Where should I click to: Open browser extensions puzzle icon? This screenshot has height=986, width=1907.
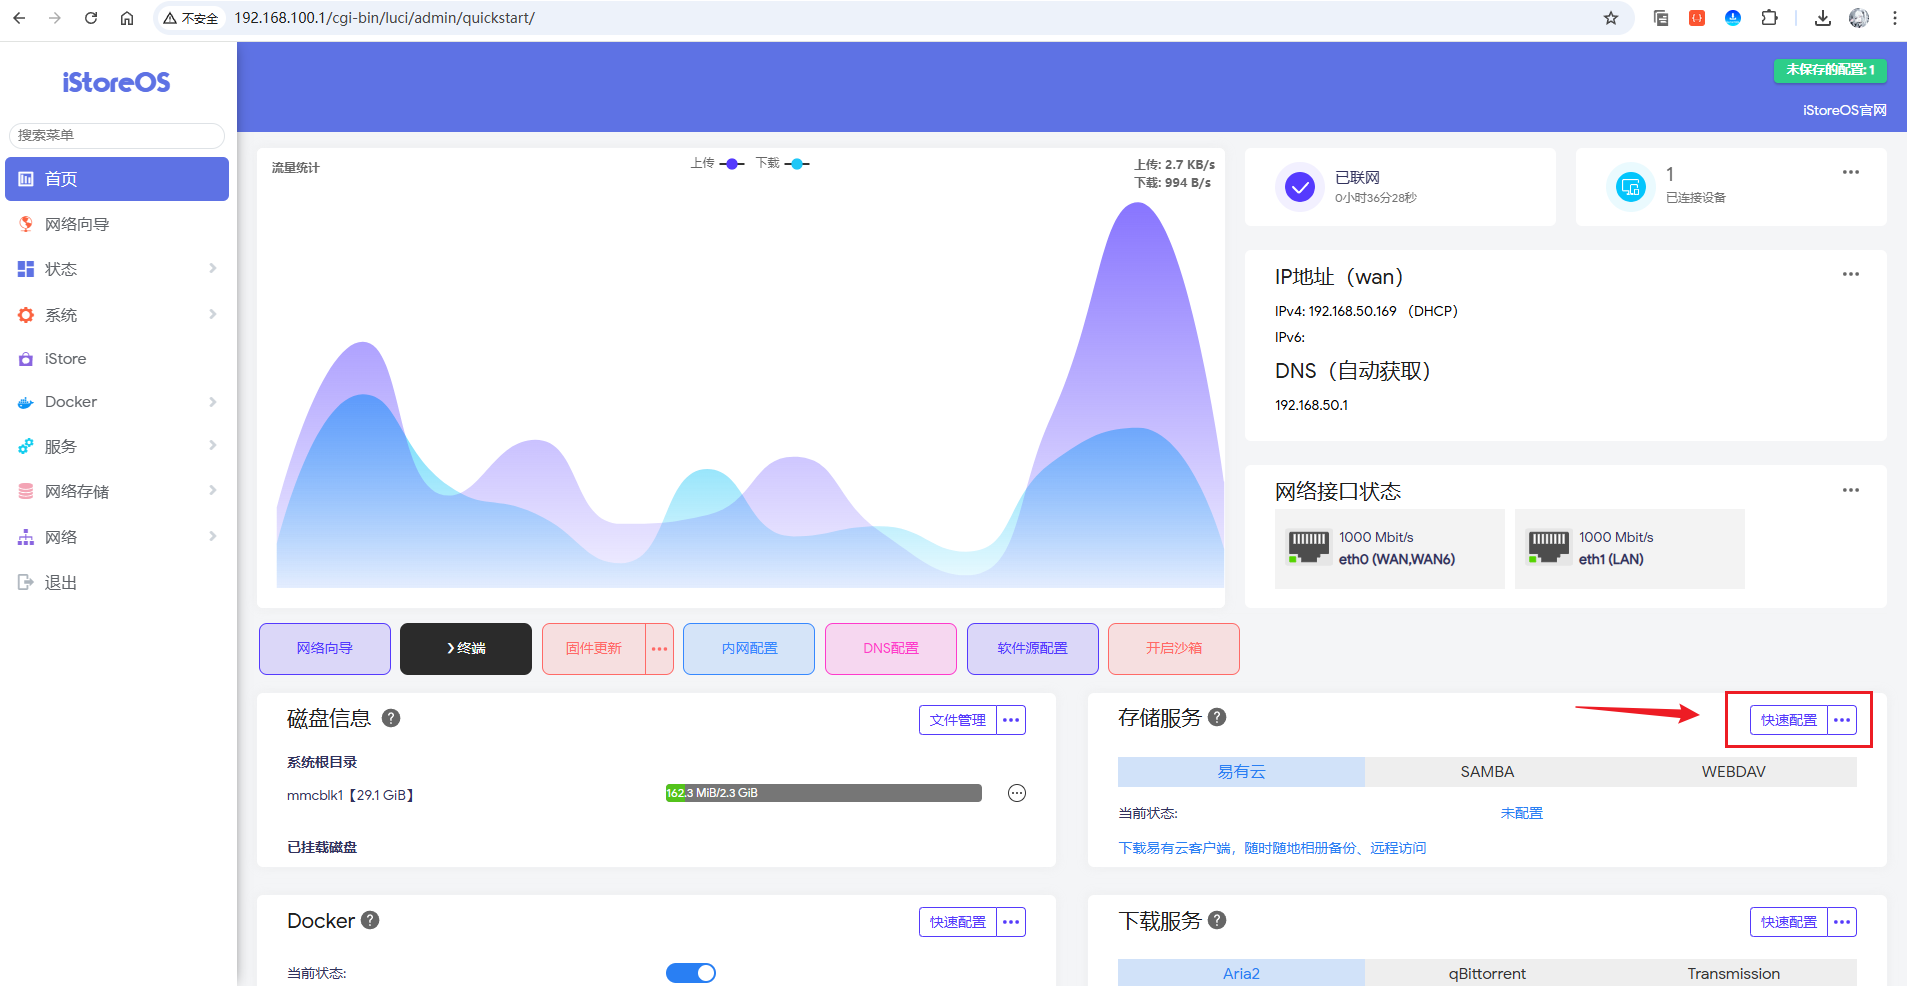(1769, 18)
